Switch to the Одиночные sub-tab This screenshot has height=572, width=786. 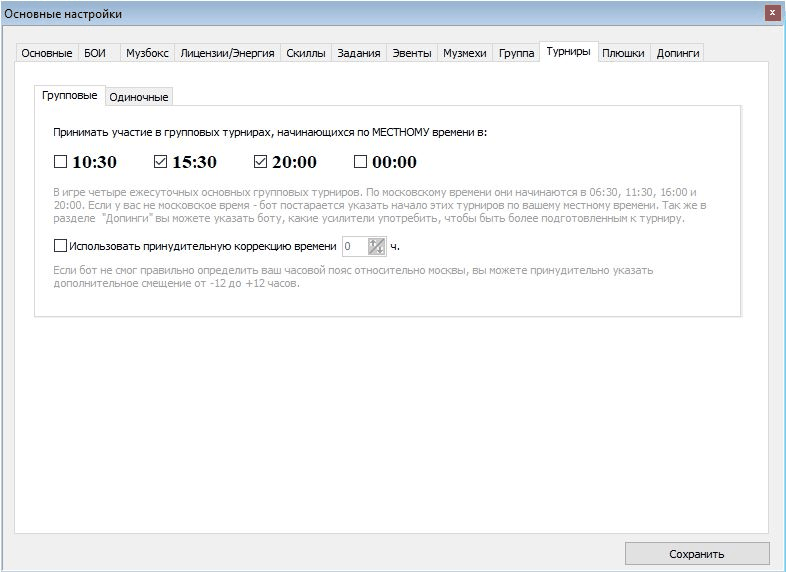point(139,97)
